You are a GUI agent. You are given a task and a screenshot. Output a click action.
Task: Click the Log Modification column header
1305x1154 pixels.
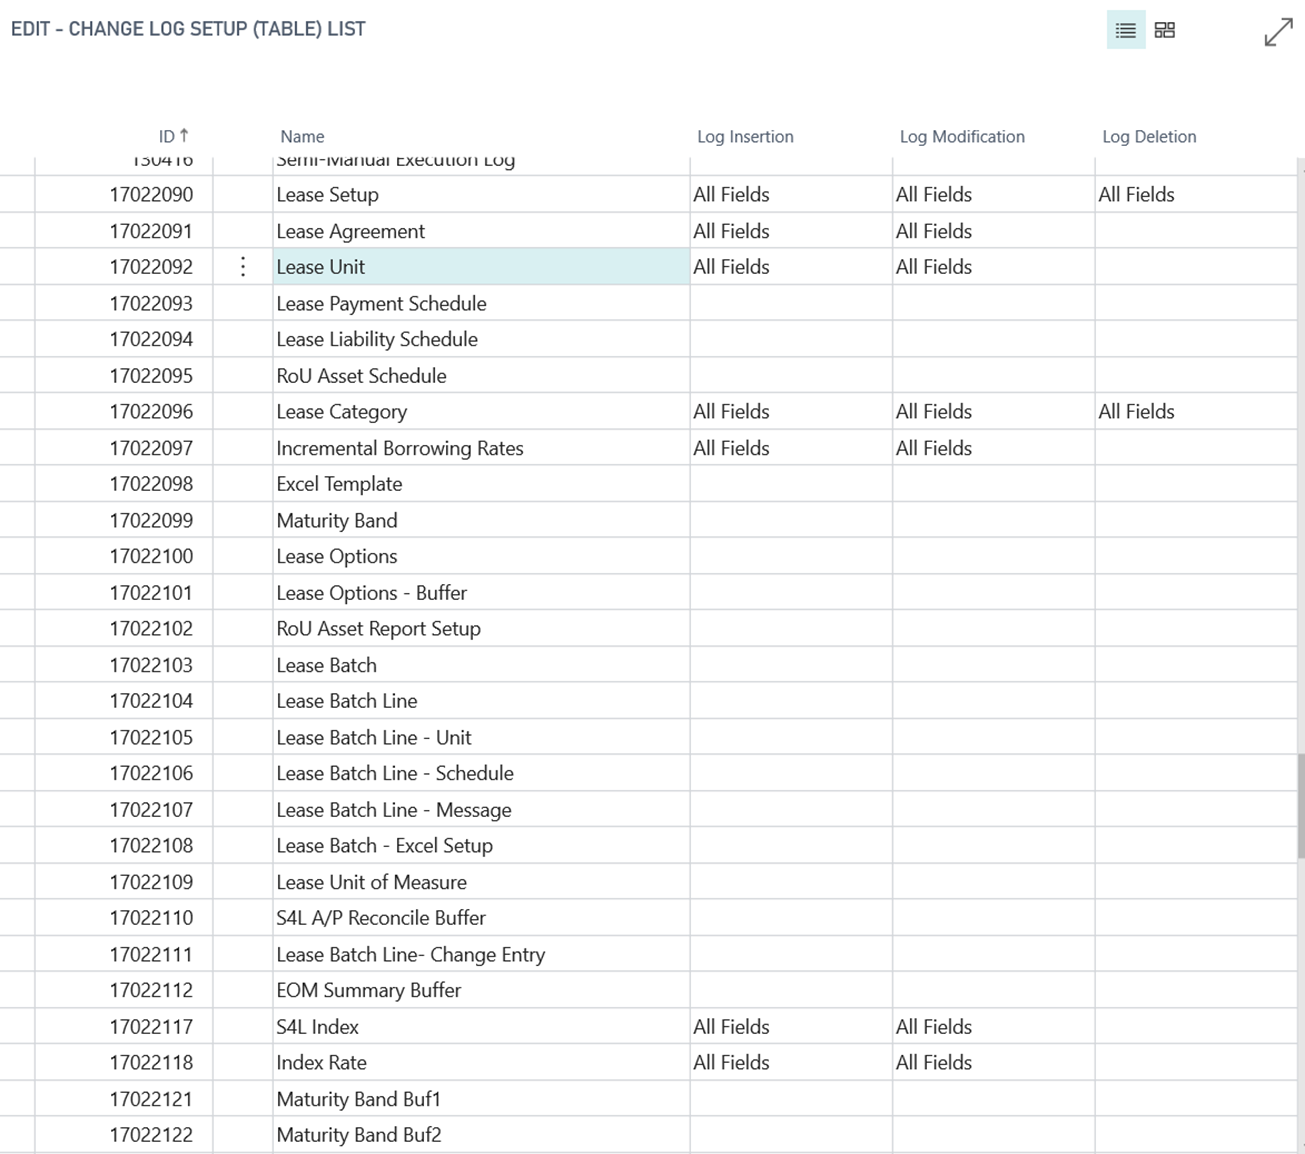(962, 136)
